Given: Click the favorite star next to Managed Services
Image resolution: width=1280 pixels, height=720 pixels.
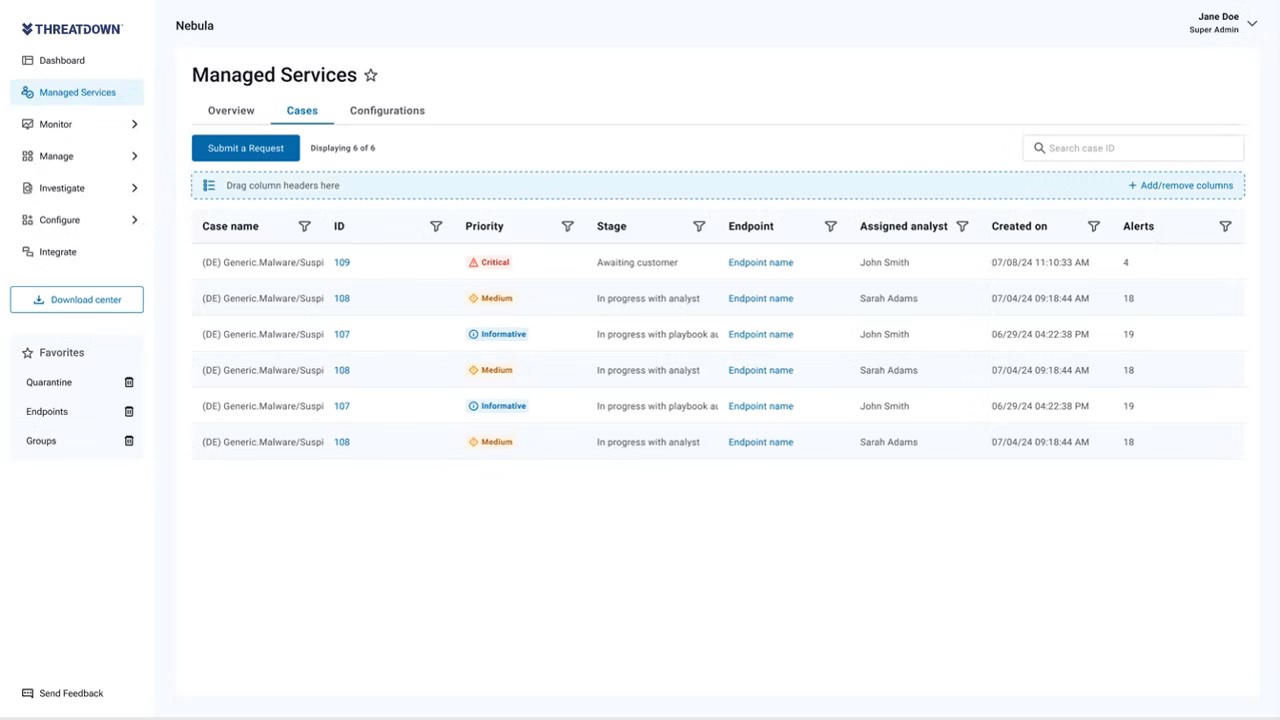Looking at the screenshot, I should point(371,75).
